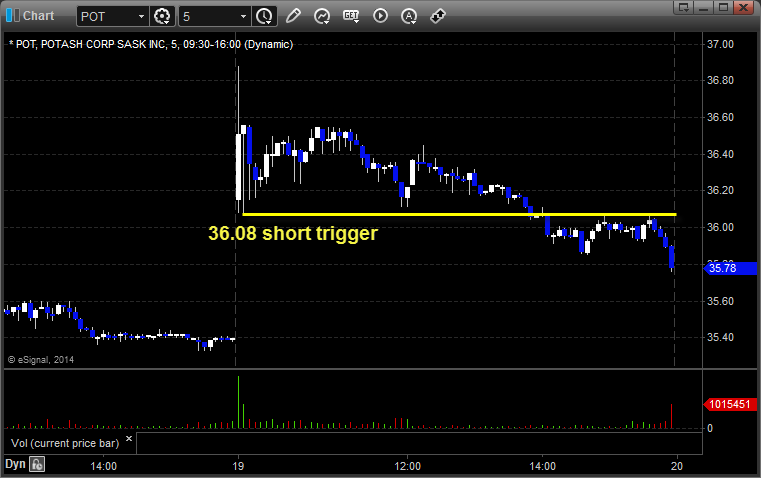Click the 36.00 price axis label
The image size is (761, 478).
720,227
